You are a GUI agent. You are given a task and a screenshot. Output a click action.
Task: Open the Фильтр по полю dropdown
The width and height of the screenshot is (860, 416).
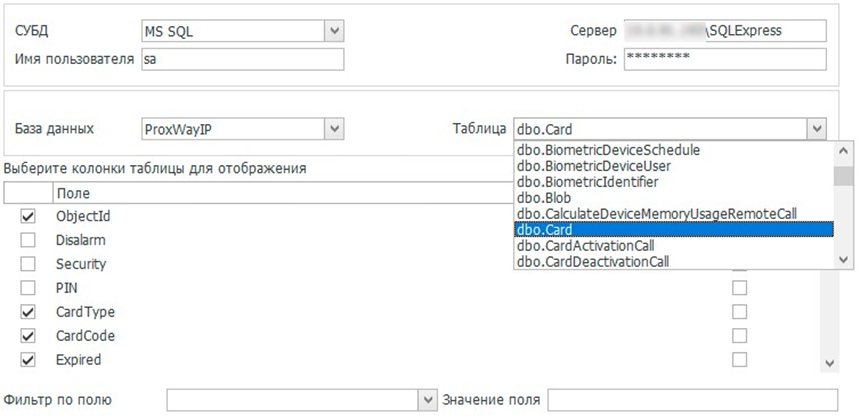[427, 400]
